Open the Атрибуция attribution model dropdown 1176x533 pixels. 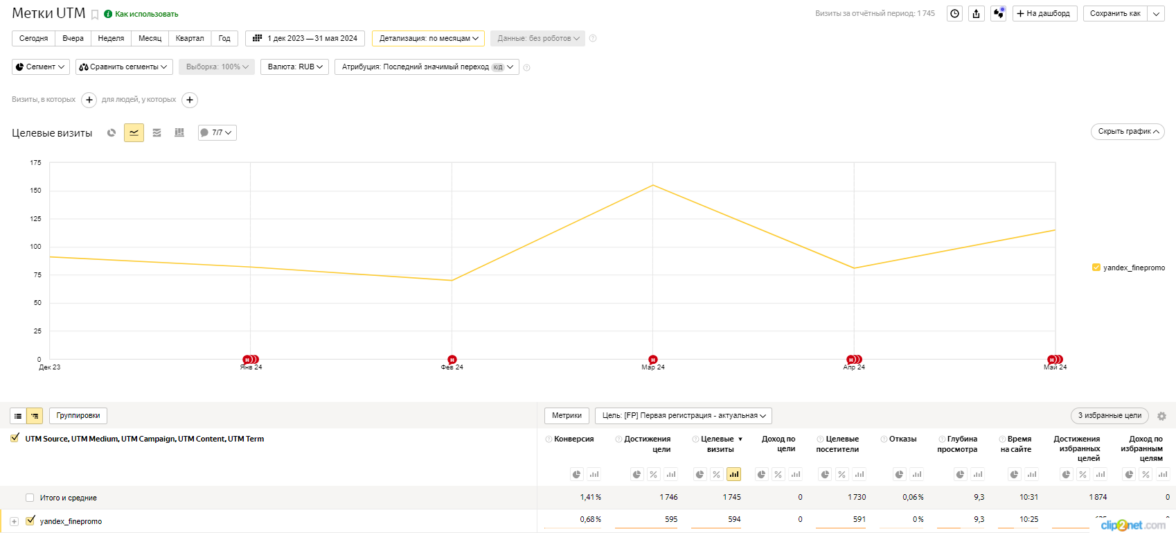point(427,67)
